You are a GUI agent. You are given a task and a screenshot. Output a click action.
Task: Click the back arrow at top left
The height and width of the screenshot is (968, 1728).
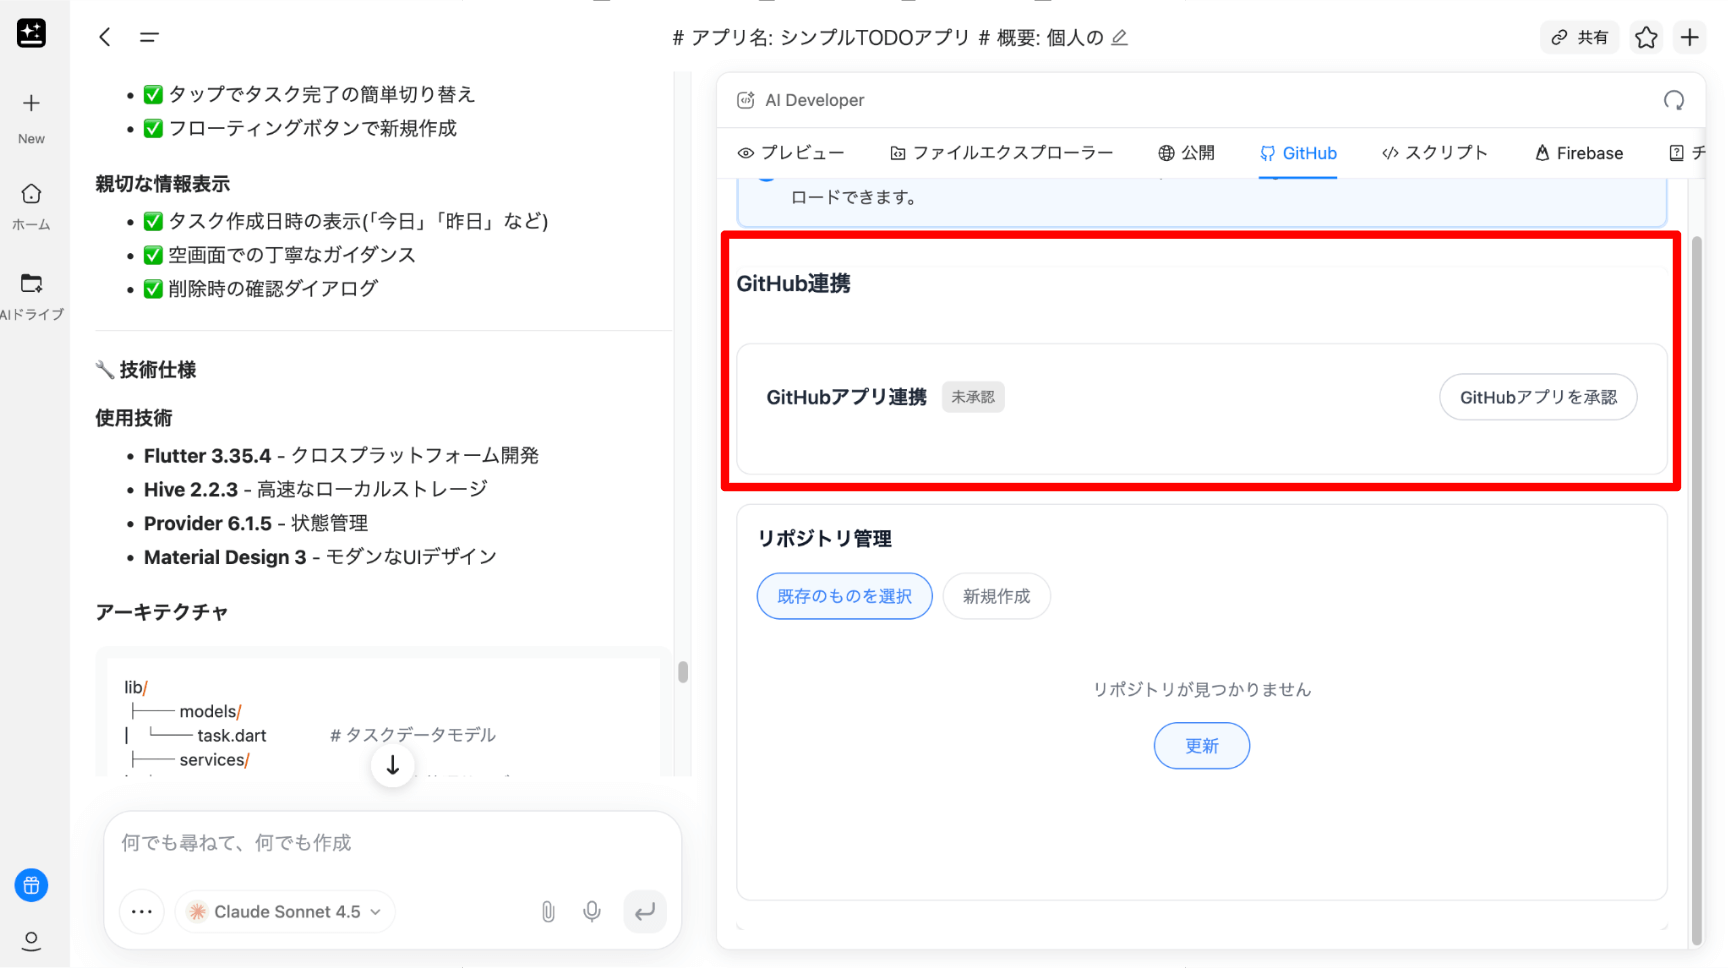[105, 38]
